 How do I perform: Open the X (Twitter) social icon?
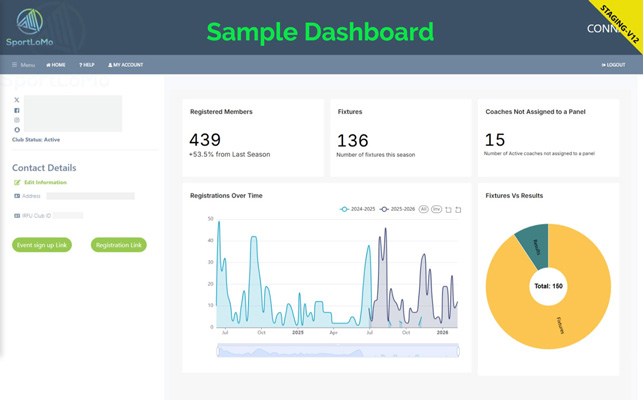(x=17, y=100)
